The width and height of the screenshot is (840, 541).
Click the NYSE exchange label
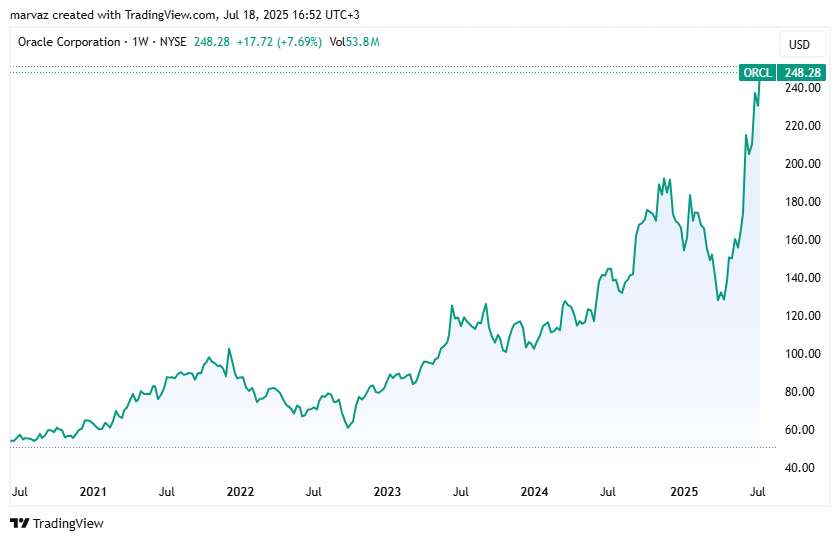coord(173,42)
